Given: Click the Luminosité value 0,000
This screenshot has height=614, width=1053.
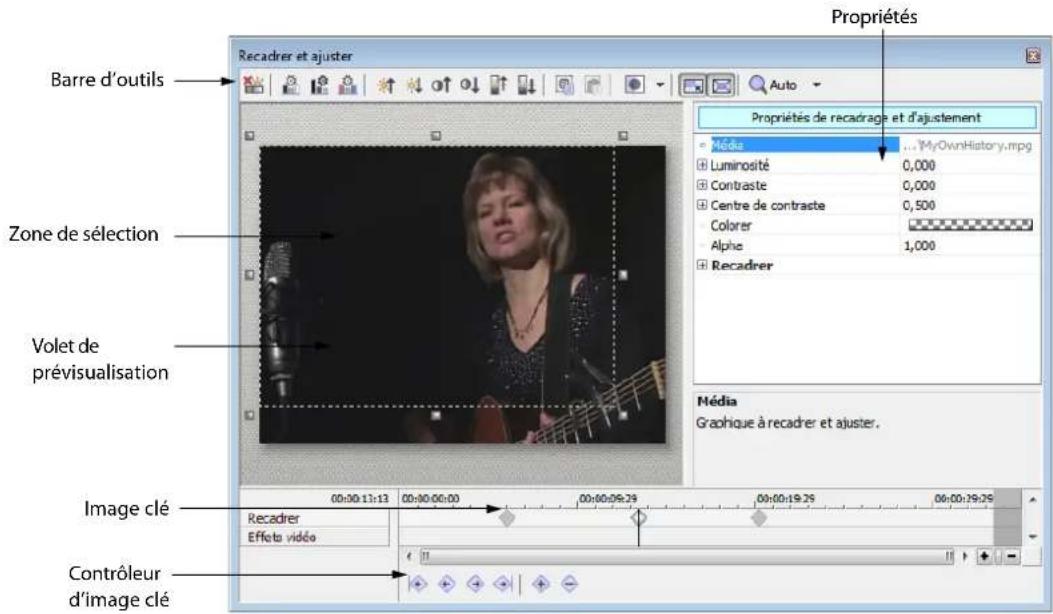Looking at the screenshot, I should [919, 165].
